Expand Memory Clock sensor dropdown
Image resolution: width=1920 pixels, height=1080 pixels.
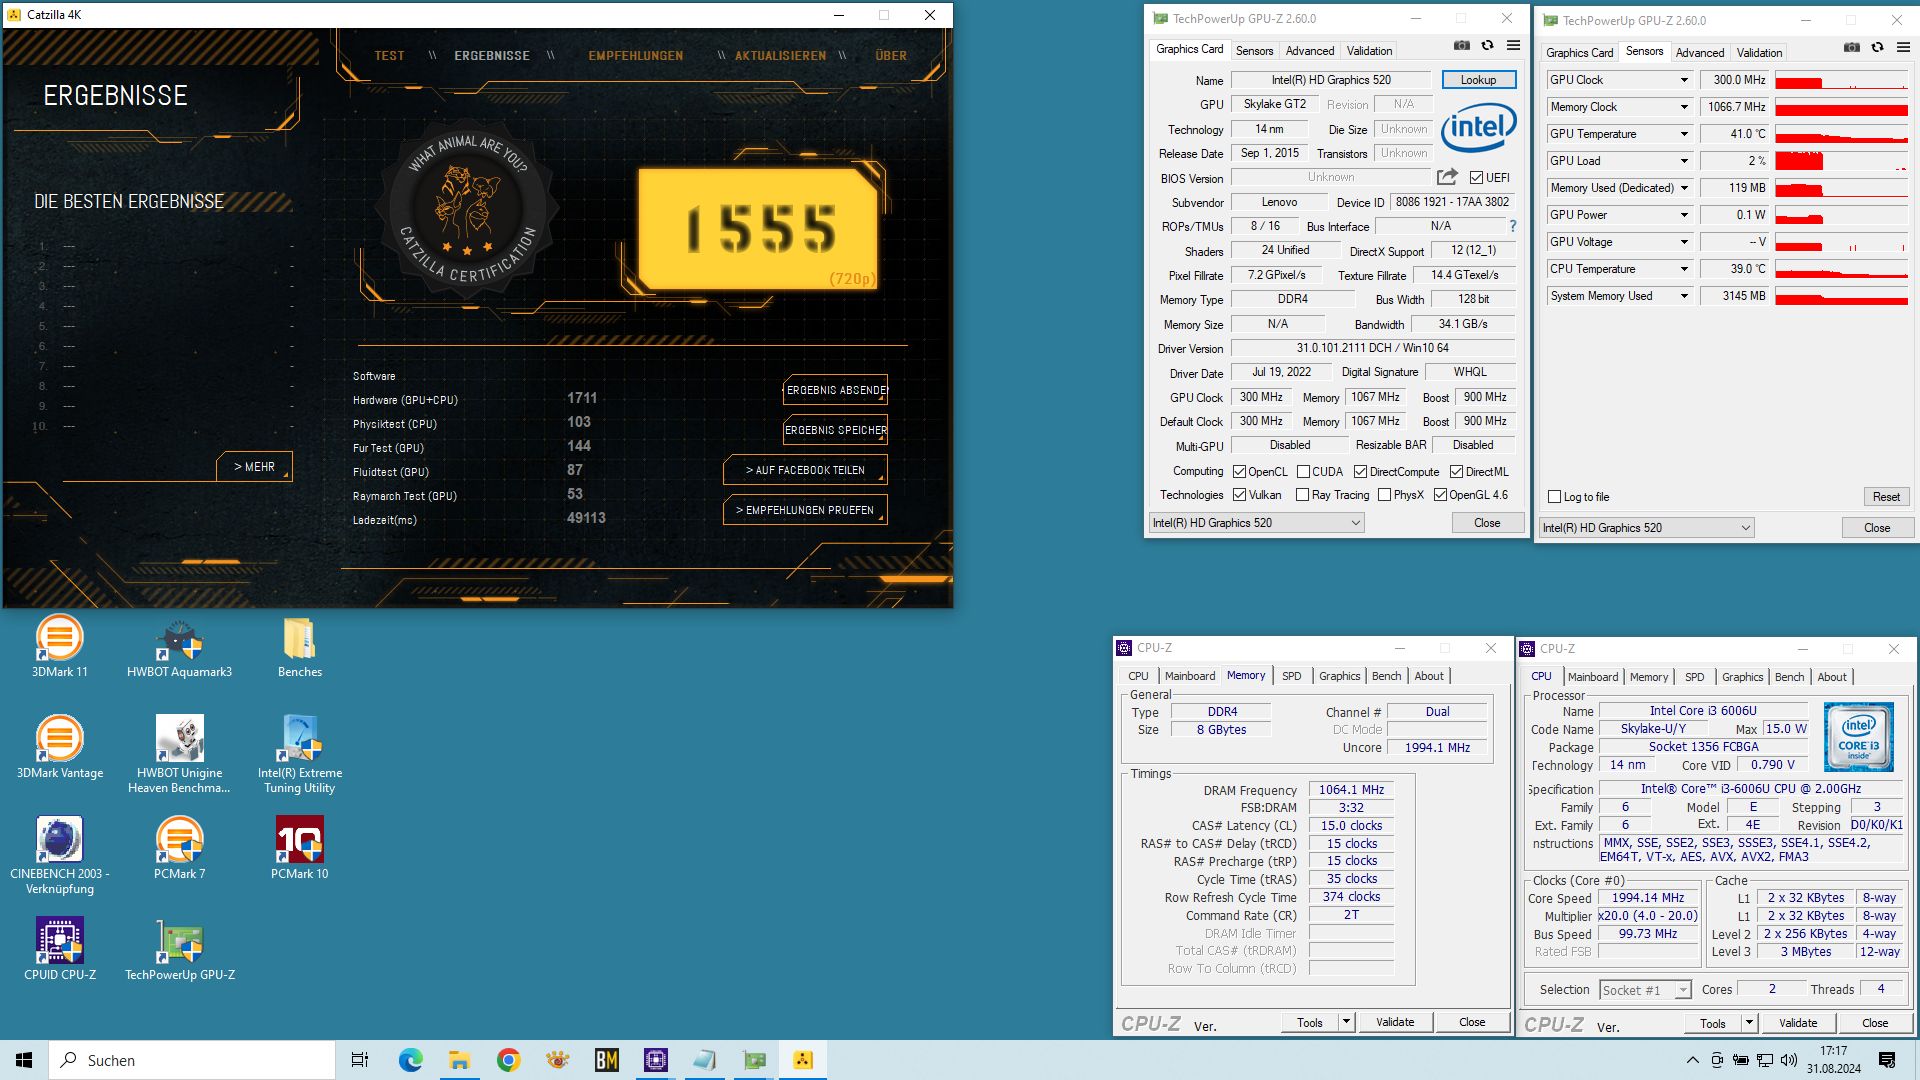[x=1684, y=107]
